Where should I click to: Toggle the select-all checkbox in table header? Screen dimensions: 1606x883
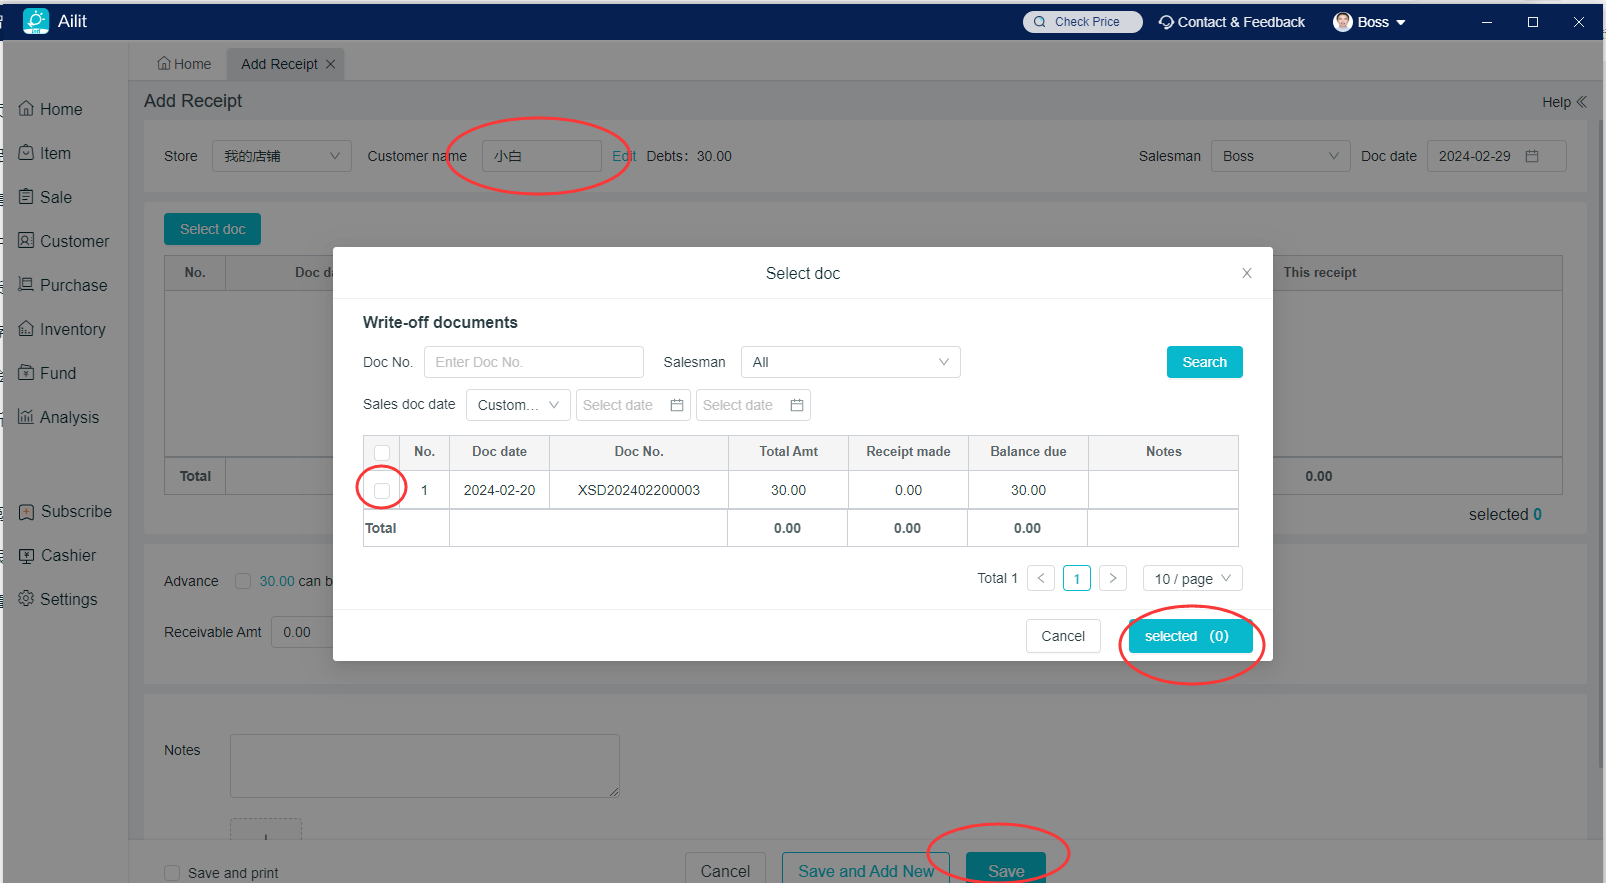tap(382, 452)
